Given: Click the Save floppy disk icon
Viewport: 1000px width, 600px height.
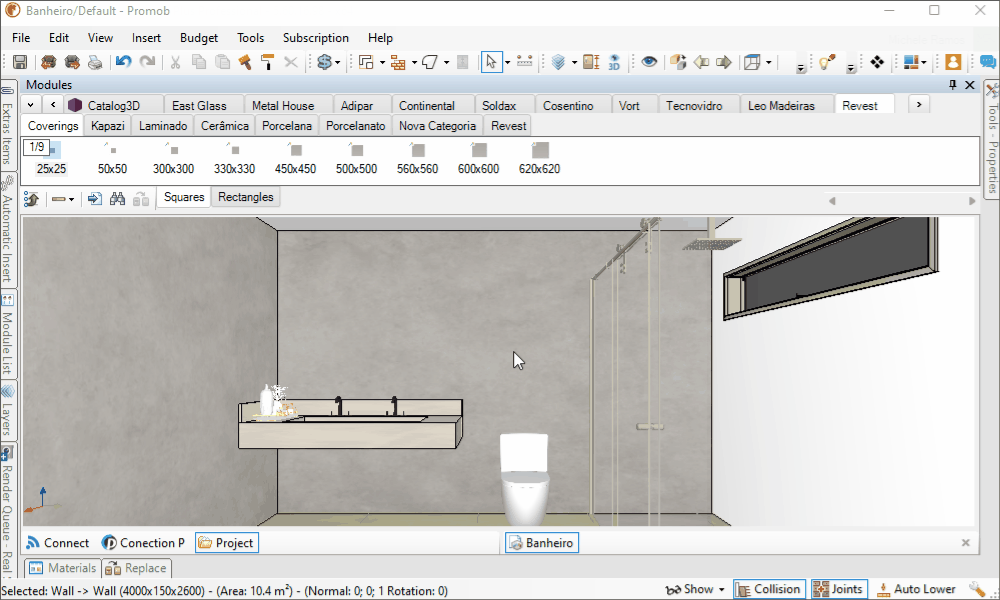Looking at the screenshot, I should coord(20,62).
